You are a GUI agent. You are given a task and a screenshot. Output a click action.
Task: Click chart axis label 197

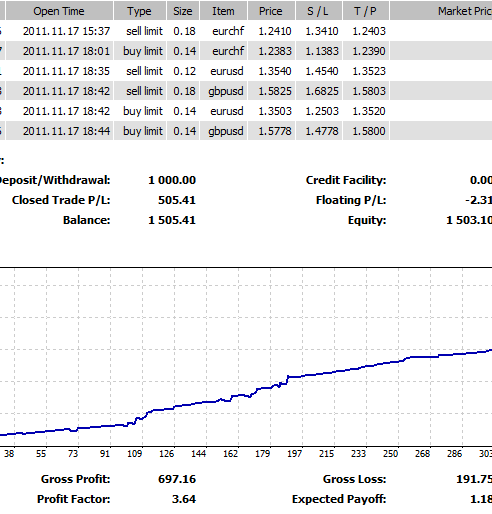click(294, 454)
